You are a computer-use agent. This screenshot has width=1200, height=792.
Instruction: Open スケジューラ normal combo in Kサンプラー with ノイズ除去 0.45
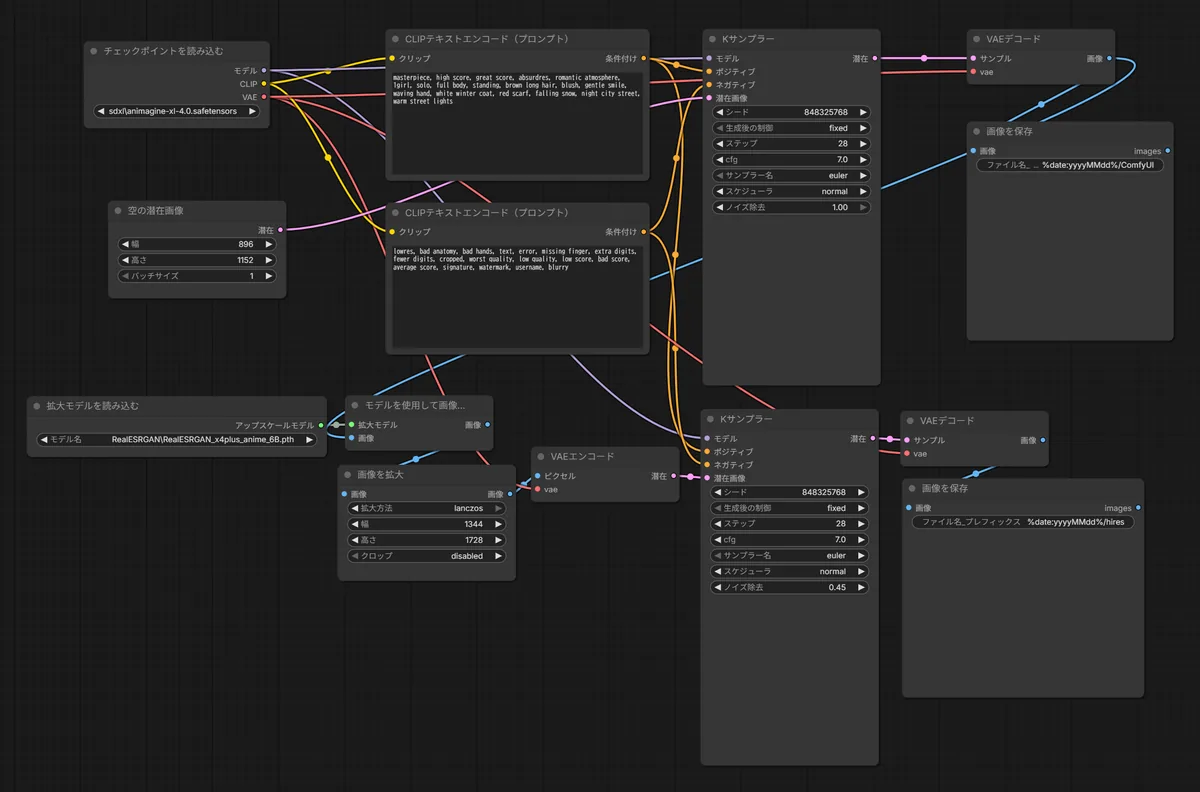click(x=790, y=571)
